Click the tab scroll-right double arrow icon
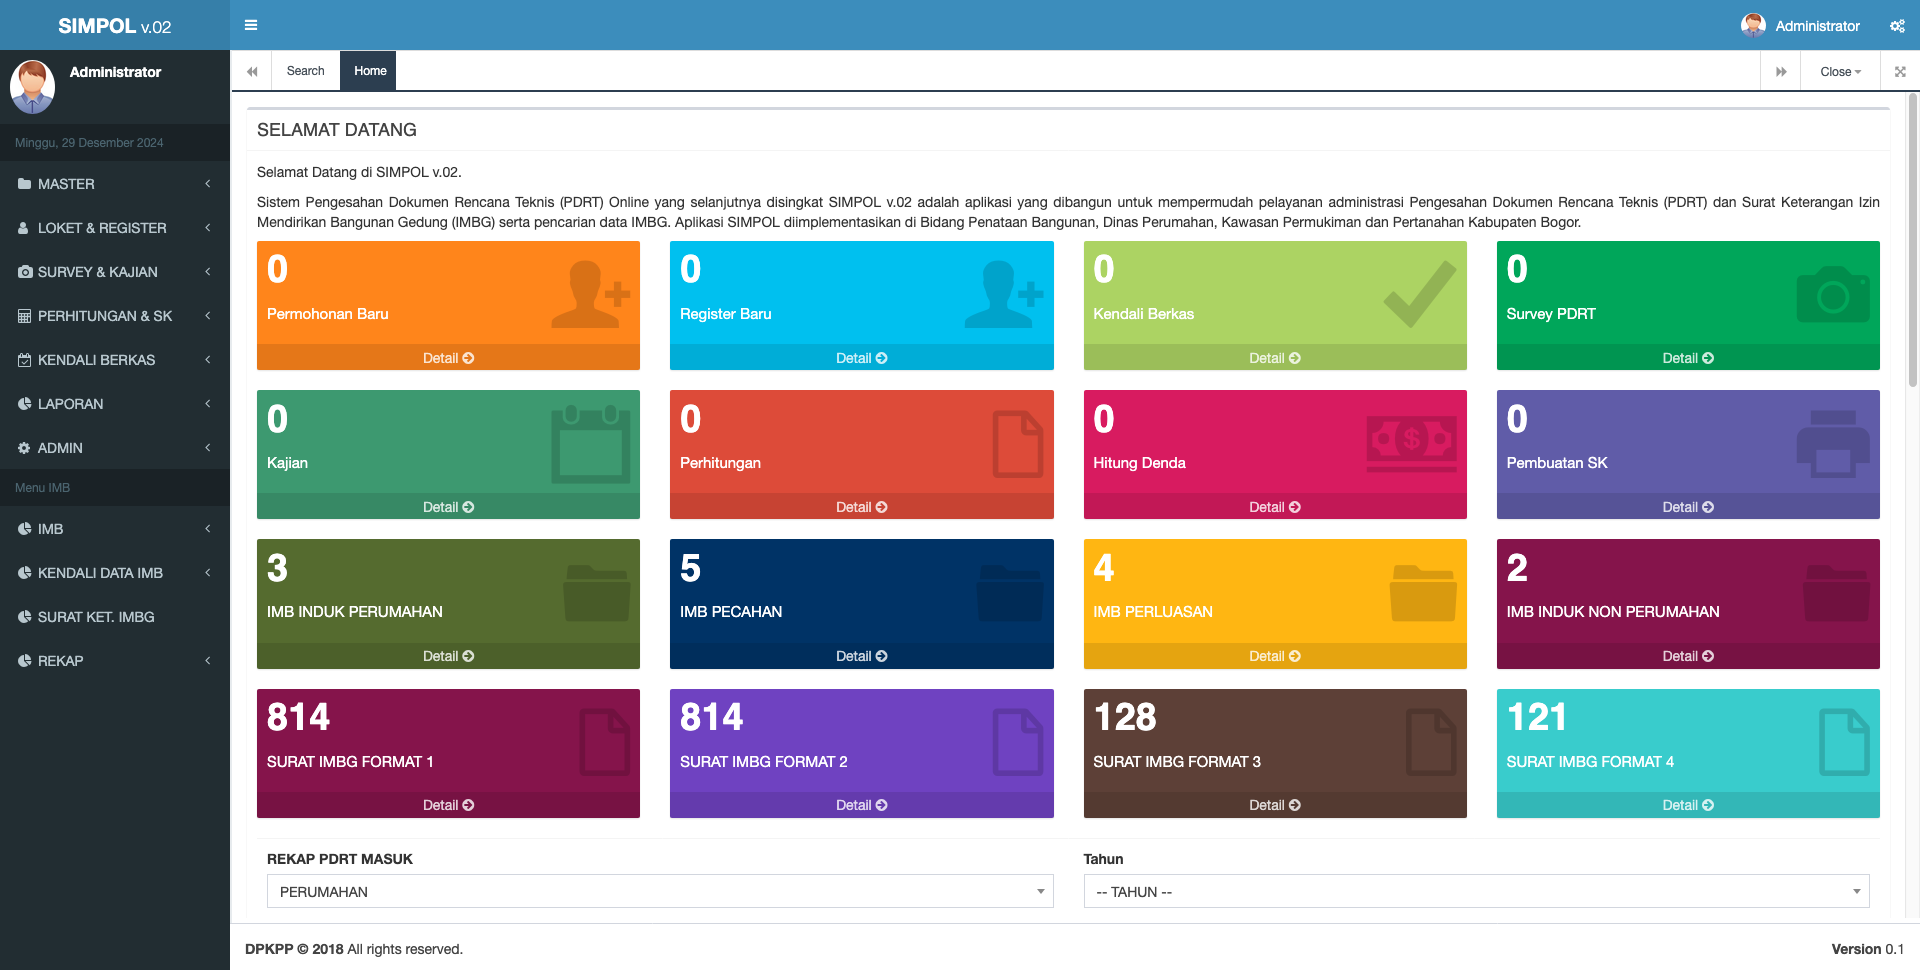Viewport: 1920px width, 970px height. (1781, 71)
